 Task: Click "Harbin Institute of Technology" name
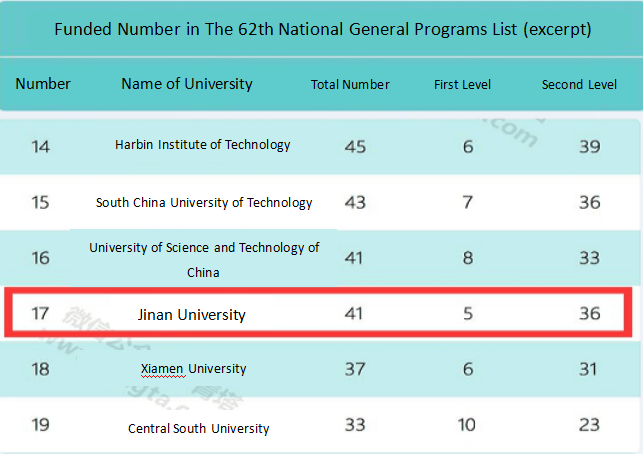click(202, 145)
